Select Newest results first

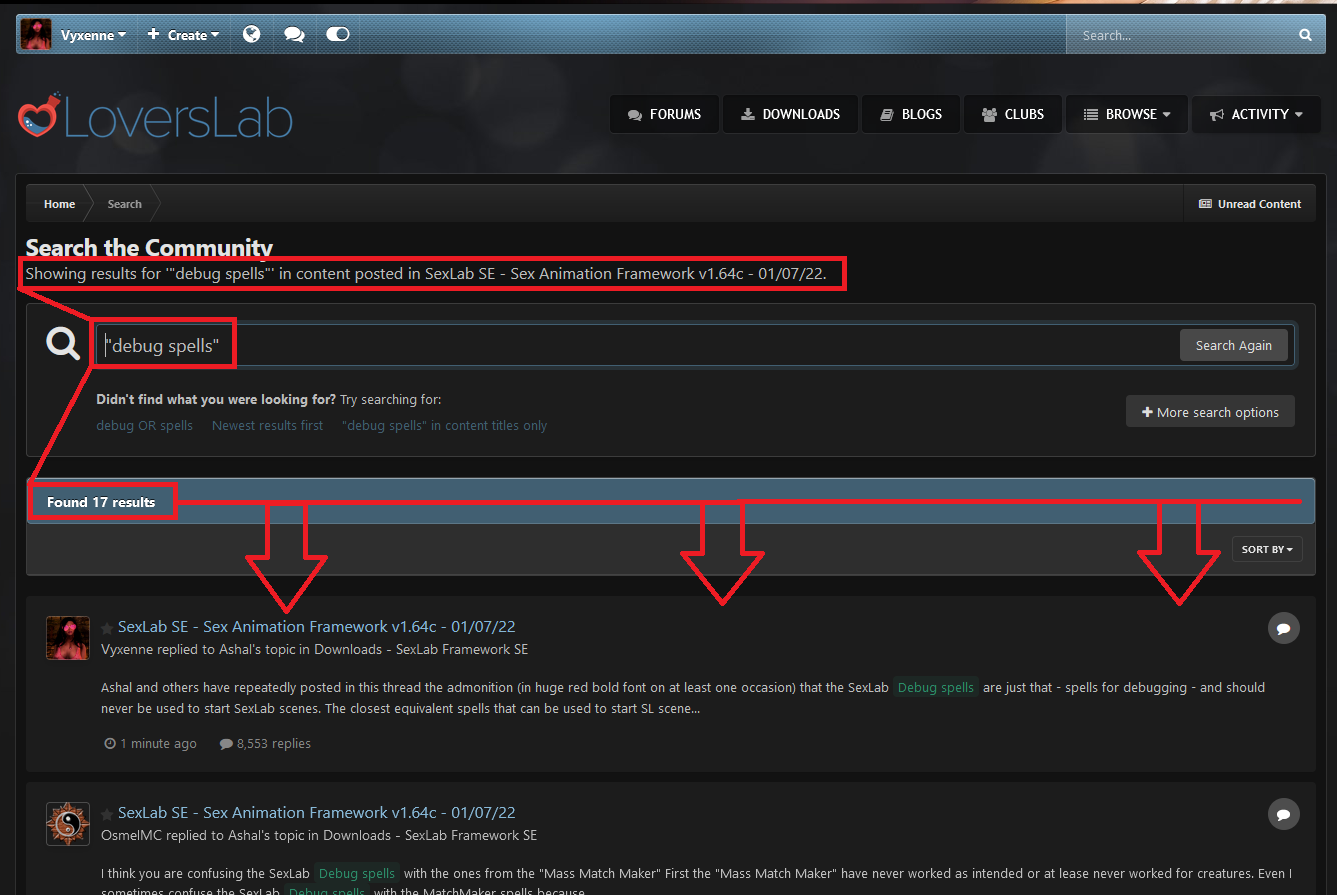[x=268, y=426]
